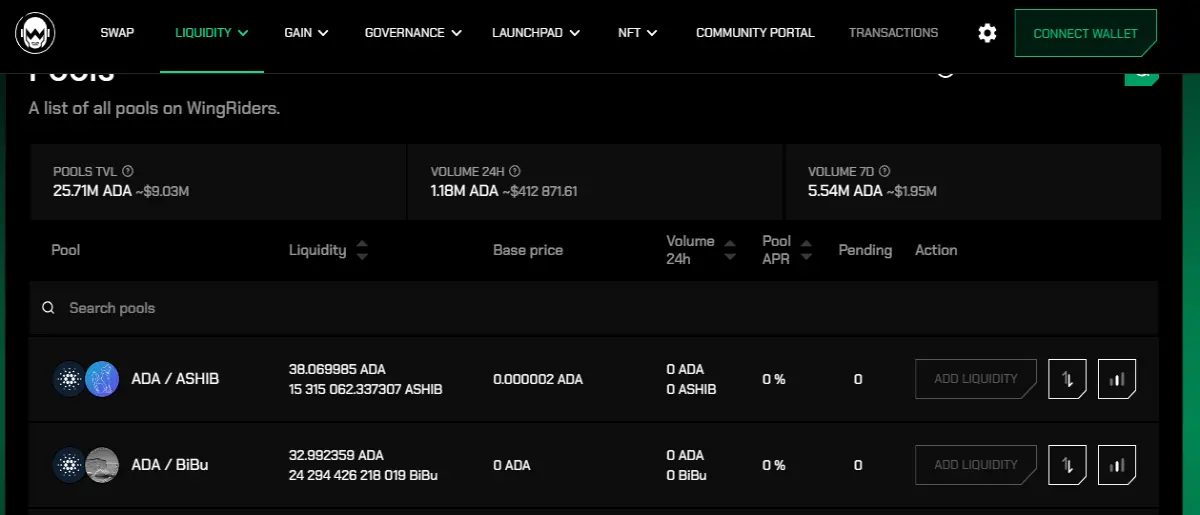Click the 25.71M ADA TVL value
Image resolution: width=1200 pixels, height=515 pixels.
91,190
